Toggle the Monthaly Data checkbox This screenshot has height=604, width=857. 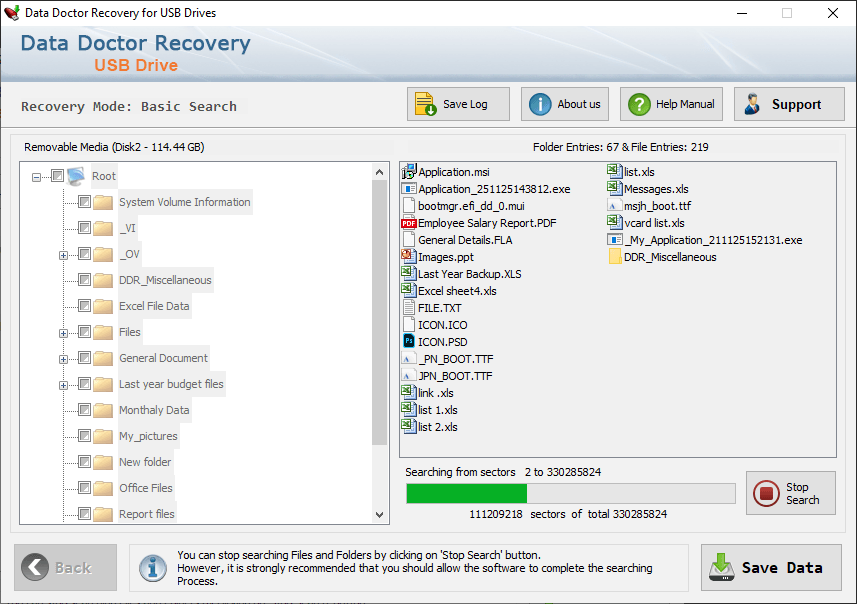click(x=84, y=409)
